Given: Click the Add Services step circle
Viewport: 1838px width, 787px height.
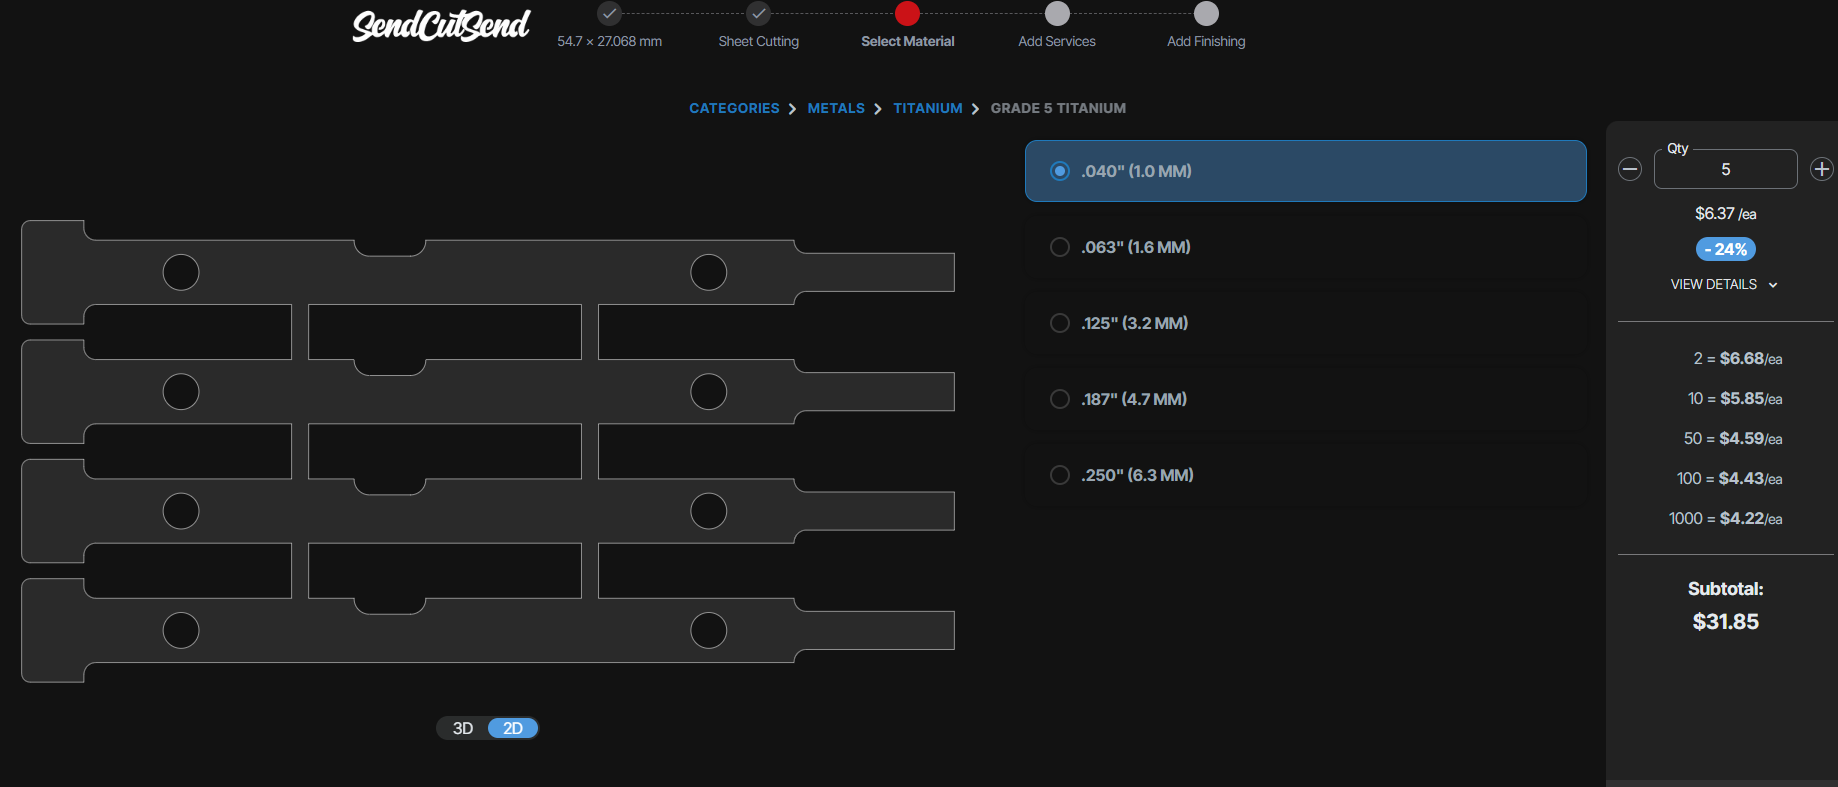Looking at the screenshot, I should (1057, 14).
